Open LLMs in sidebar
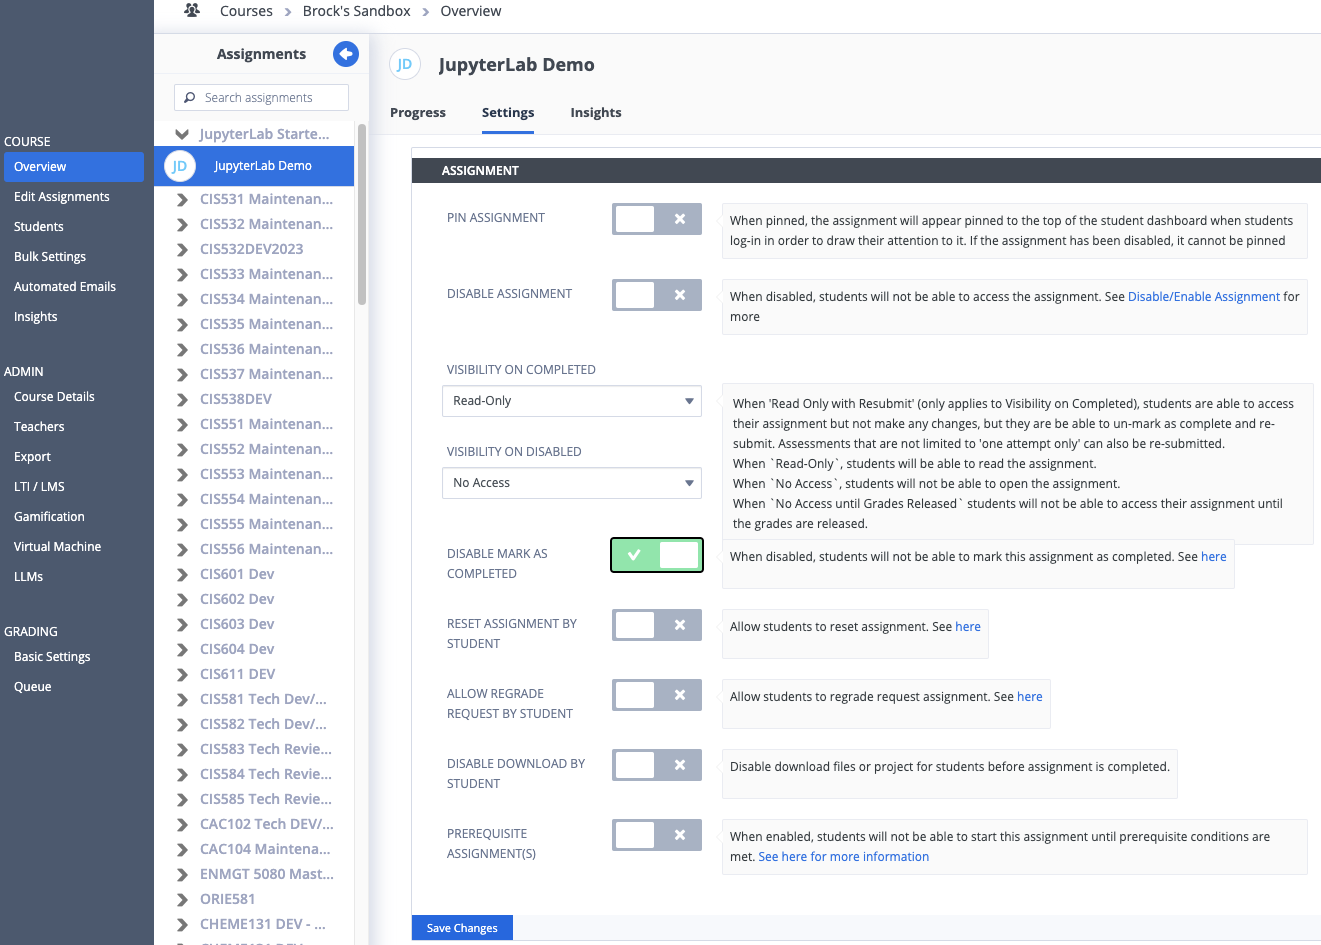Screen dimensions: 1321x945 coord(28,577)
